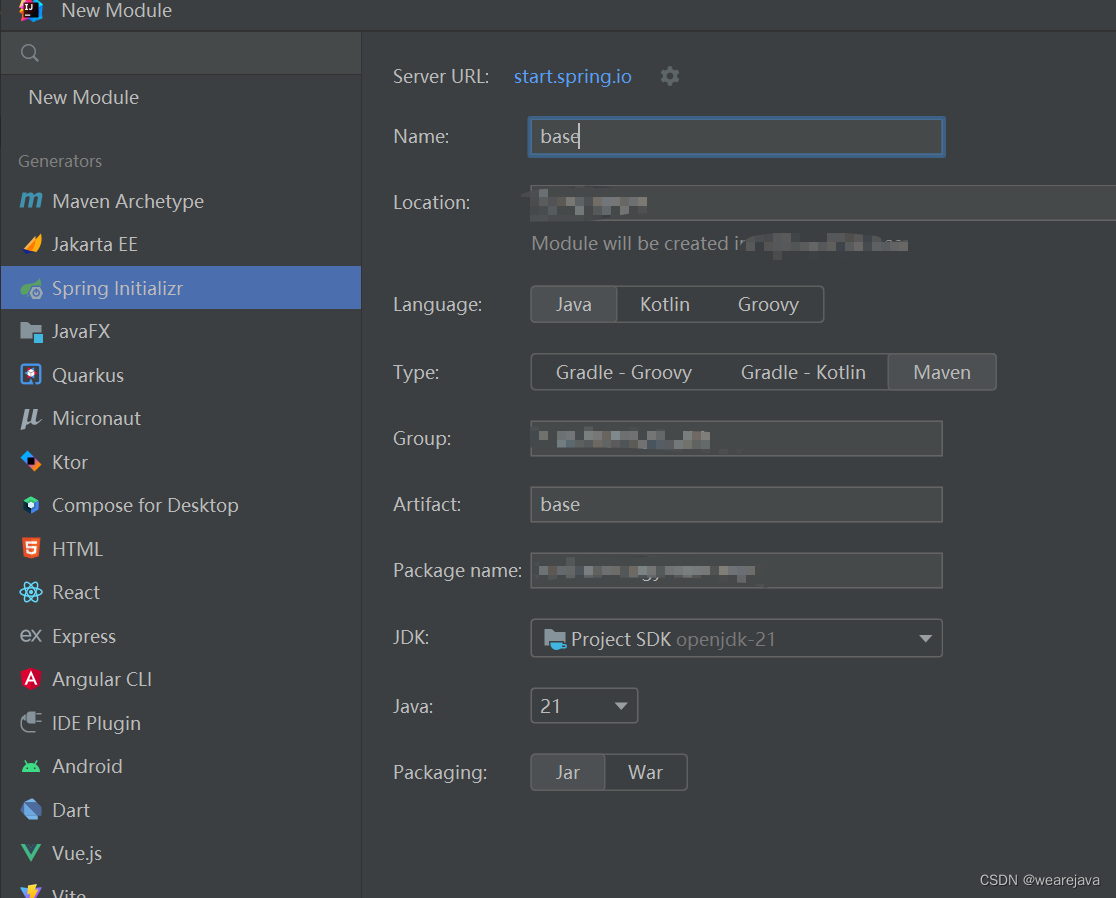Click the Micronaut mu icon
This screenshot has height=898, width=1116.
31,418
